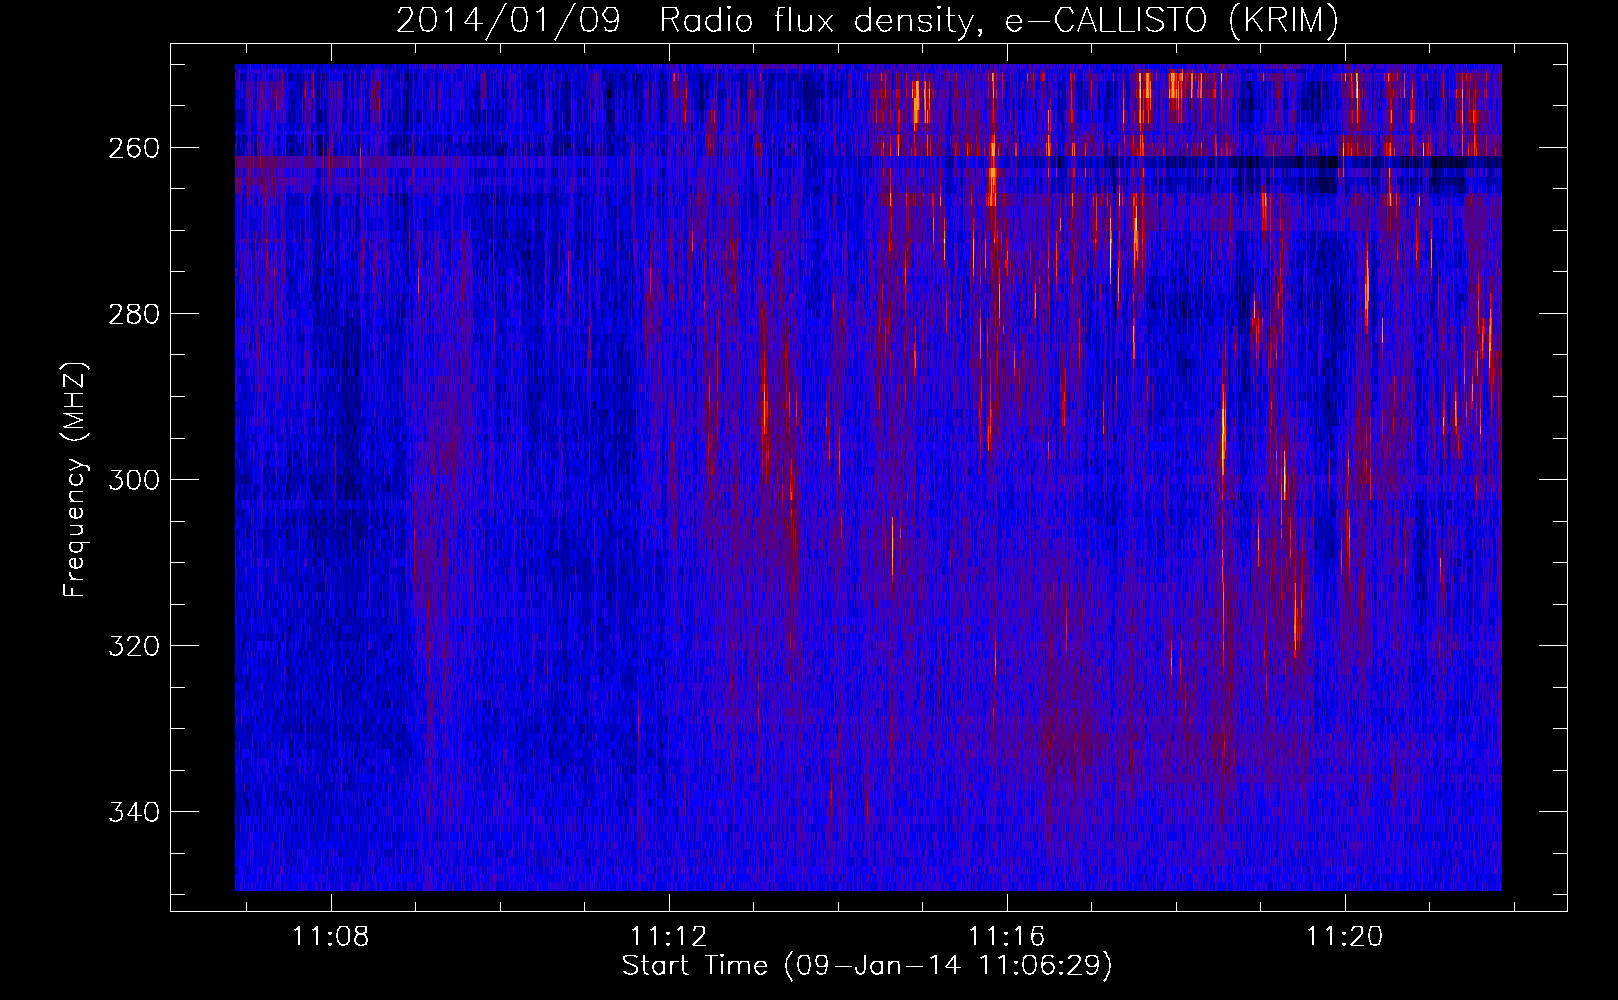Click the '11:12' time tick label
Viewport: 1618px width, 1000px height.
pos(669,937)
